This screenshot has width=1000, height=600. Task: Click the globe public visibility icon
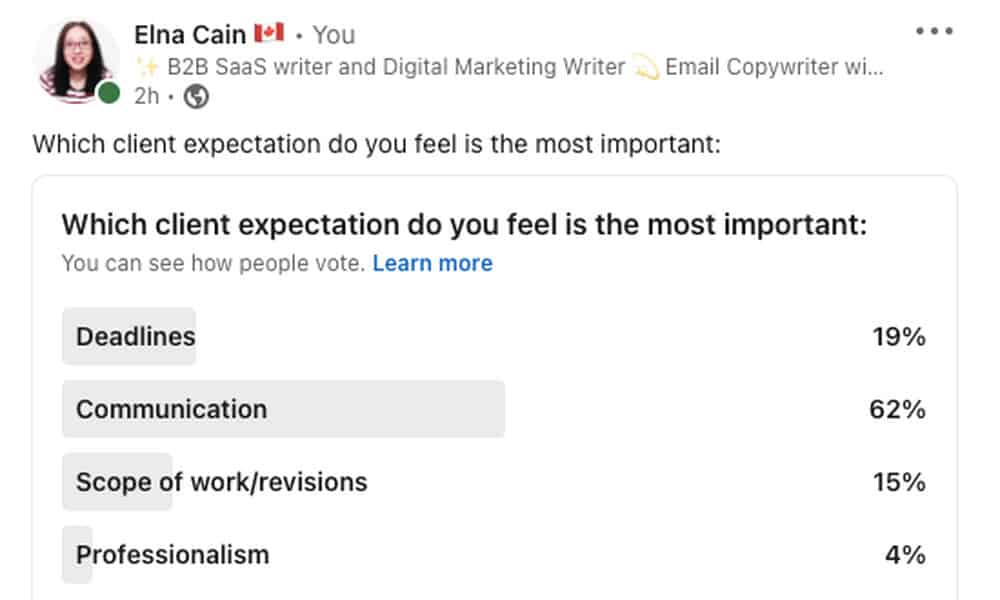tap(197, 97)
